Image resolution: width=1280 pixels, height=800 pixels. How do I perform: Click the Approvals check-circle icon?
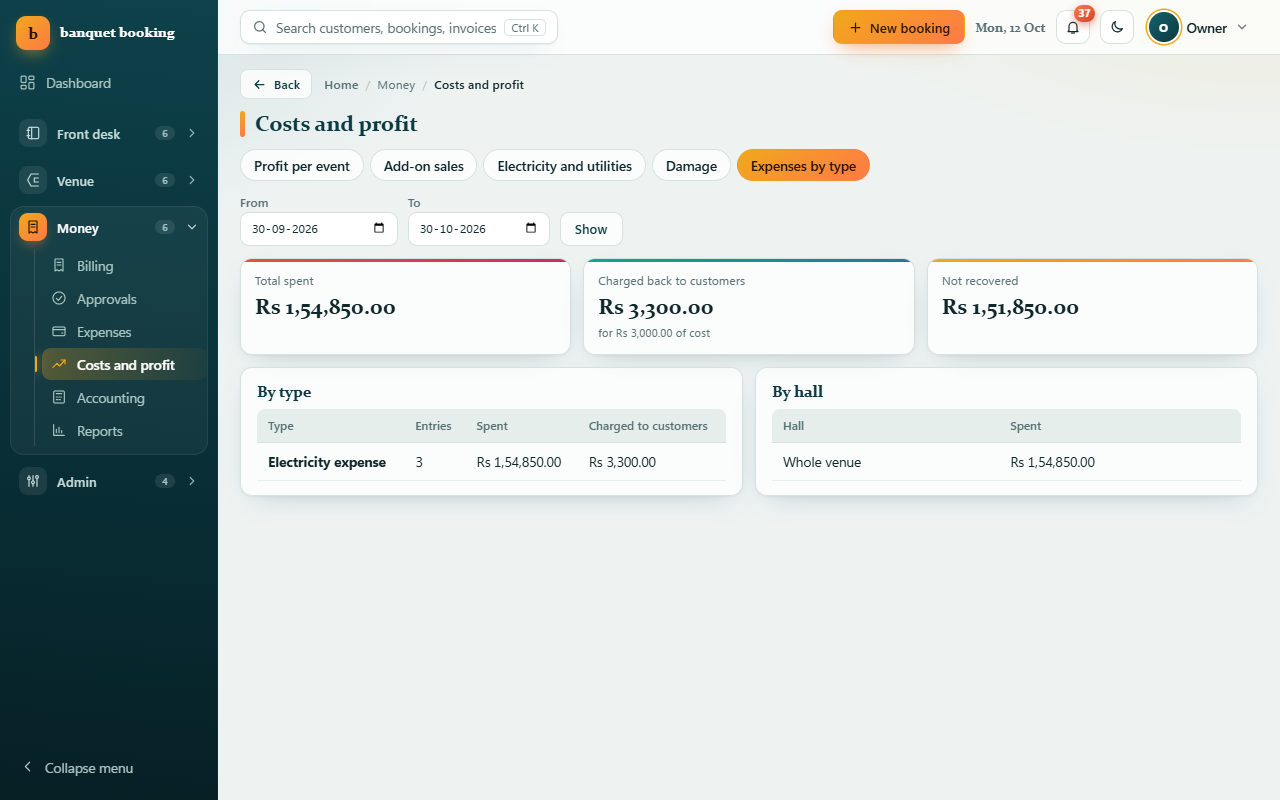pyautogui.click(x=59, y=299)
